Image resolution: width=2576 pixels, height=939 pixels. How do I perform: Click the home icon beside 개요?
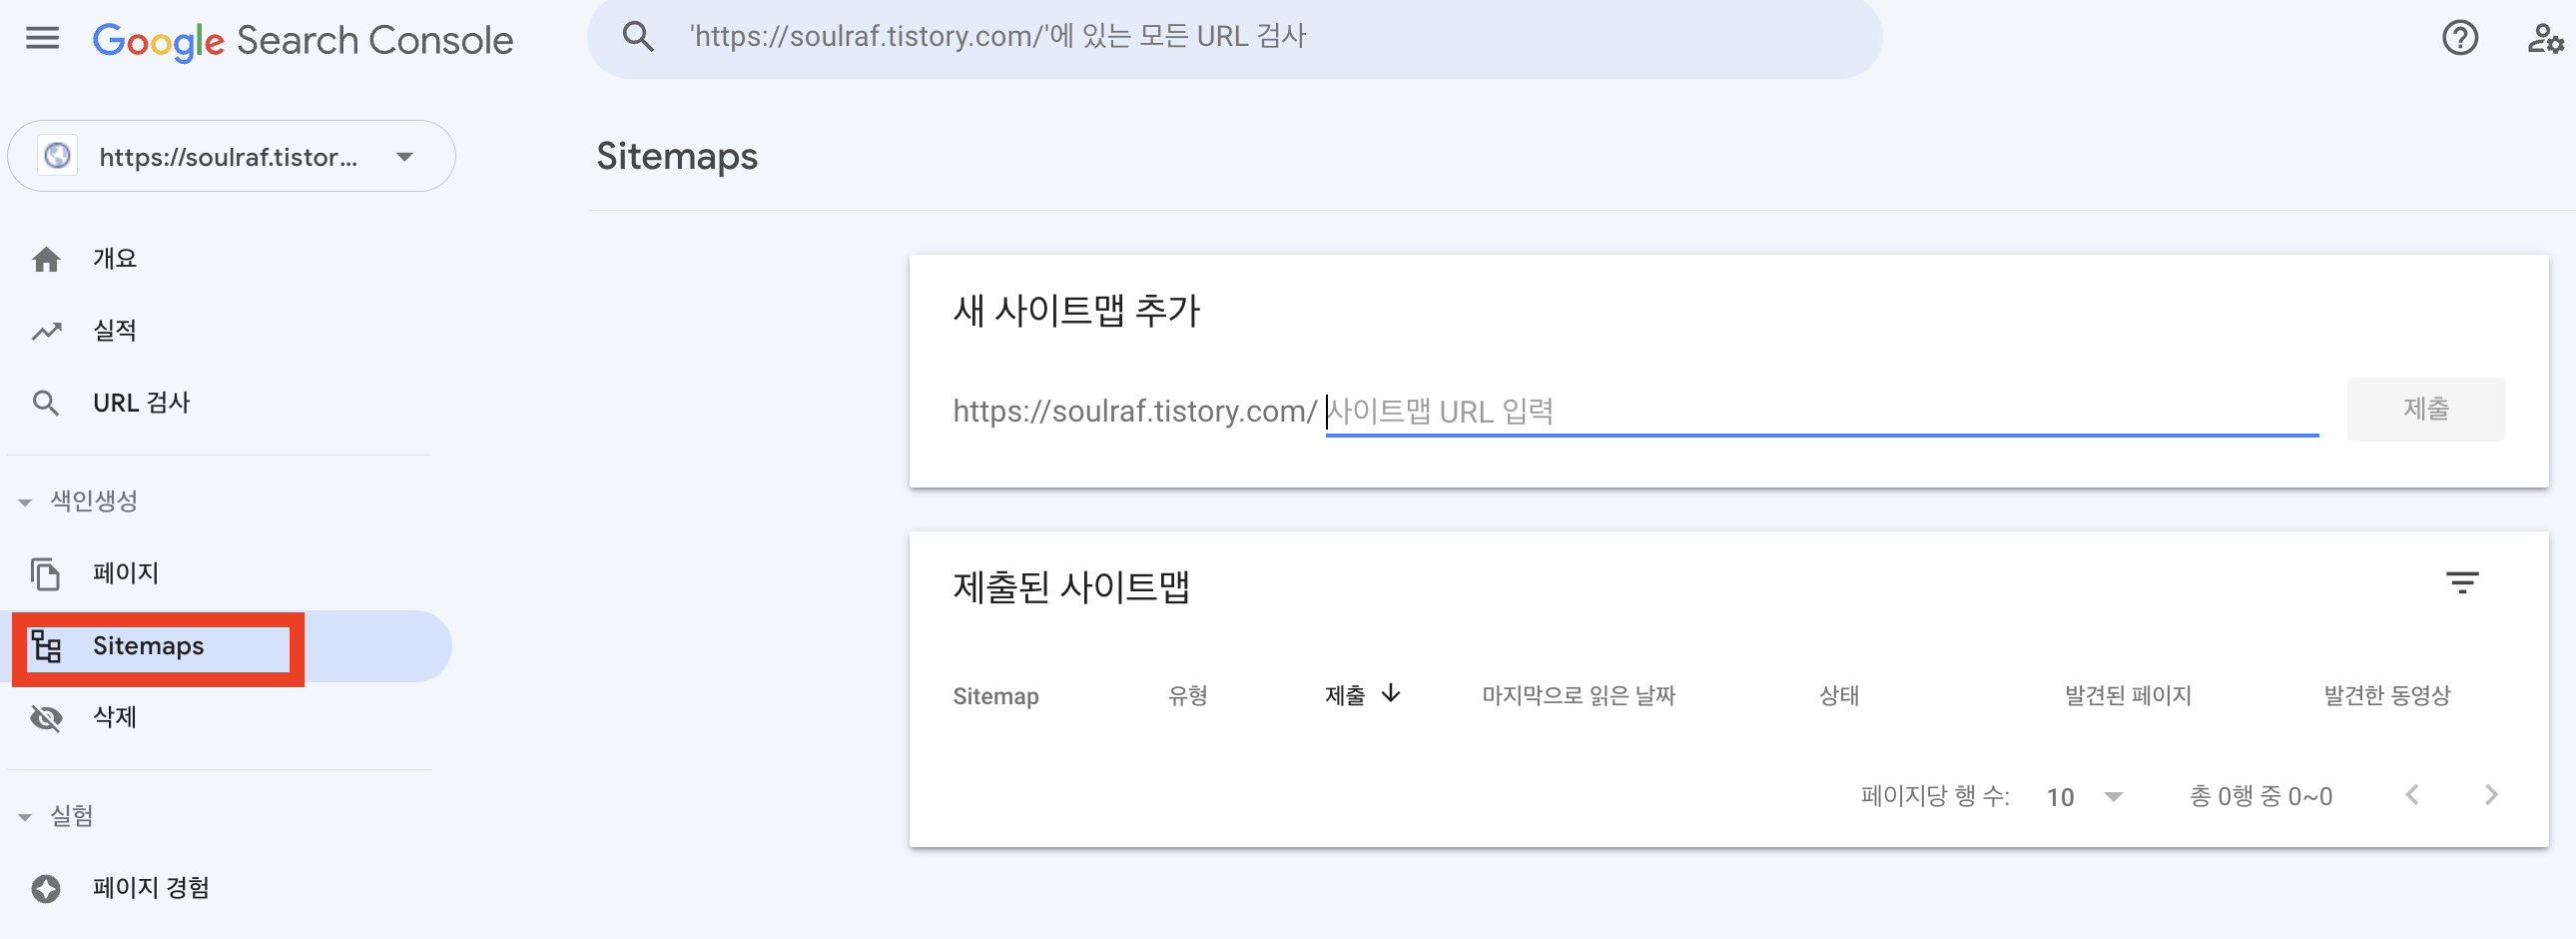click(x=46, y=259)
